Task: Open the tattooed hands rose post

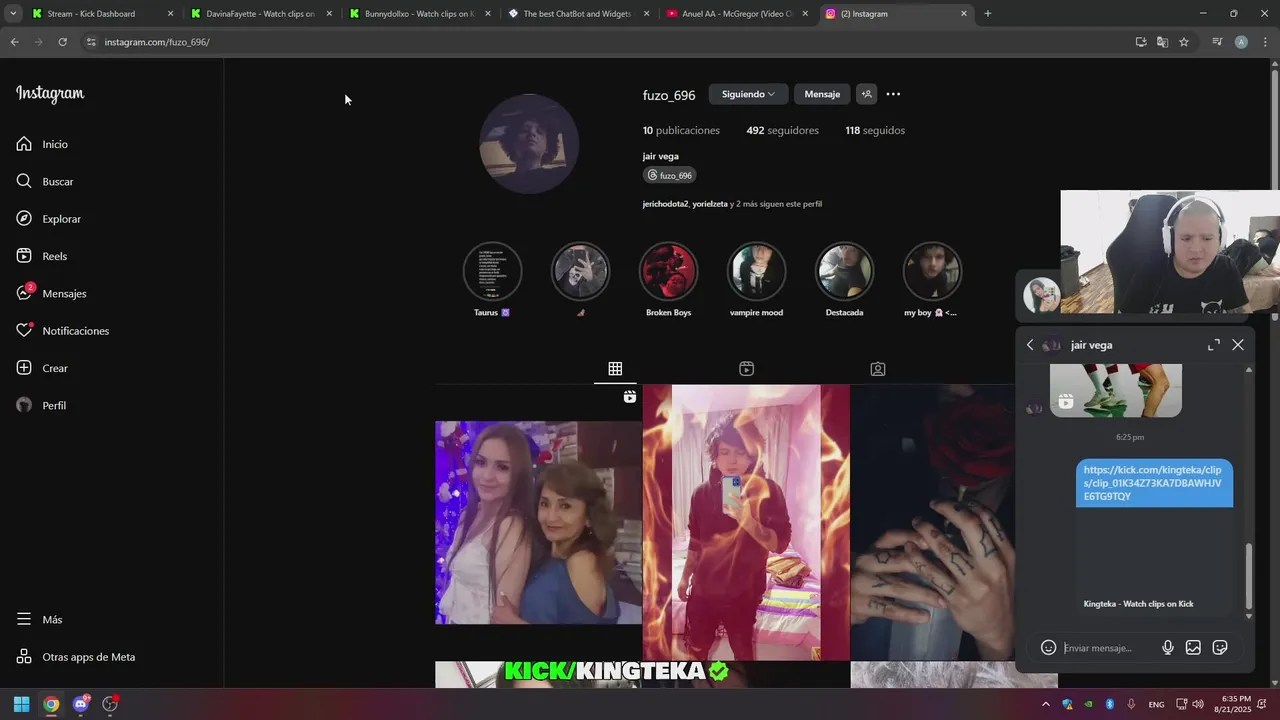Action: point(932,522)
